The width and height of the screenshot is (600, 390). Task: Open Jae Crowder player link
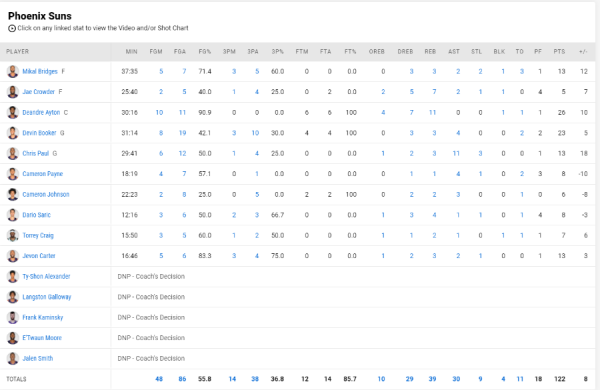coord(38,92)
